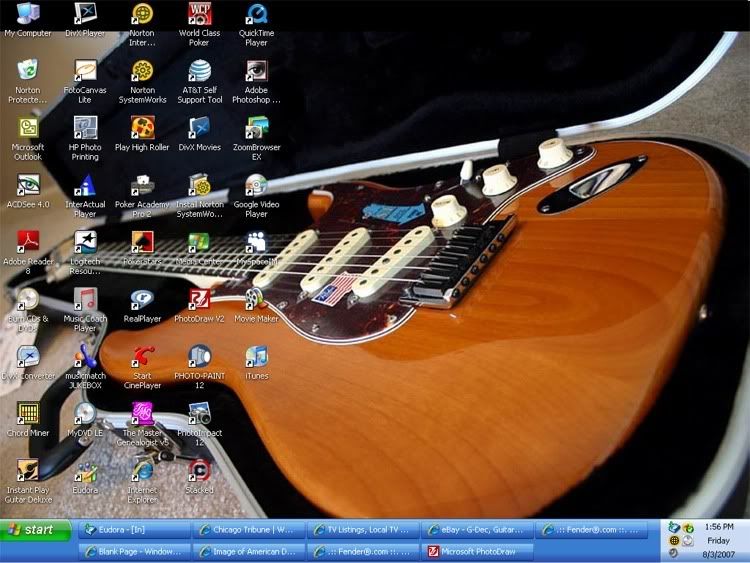Switch to eBay G-Dec Guitar taskbar window
The image size is (750, 563).
(477, 530)
